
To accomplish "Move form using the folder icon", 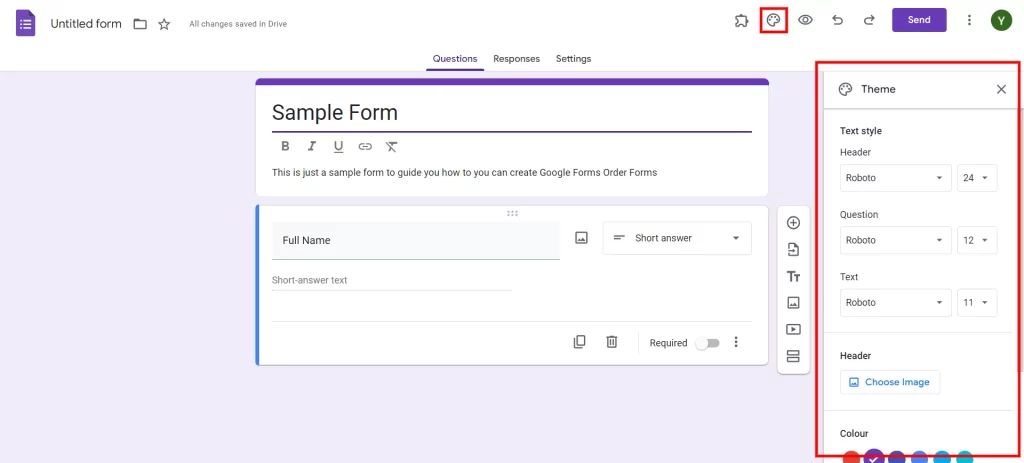I will point(140,24).
